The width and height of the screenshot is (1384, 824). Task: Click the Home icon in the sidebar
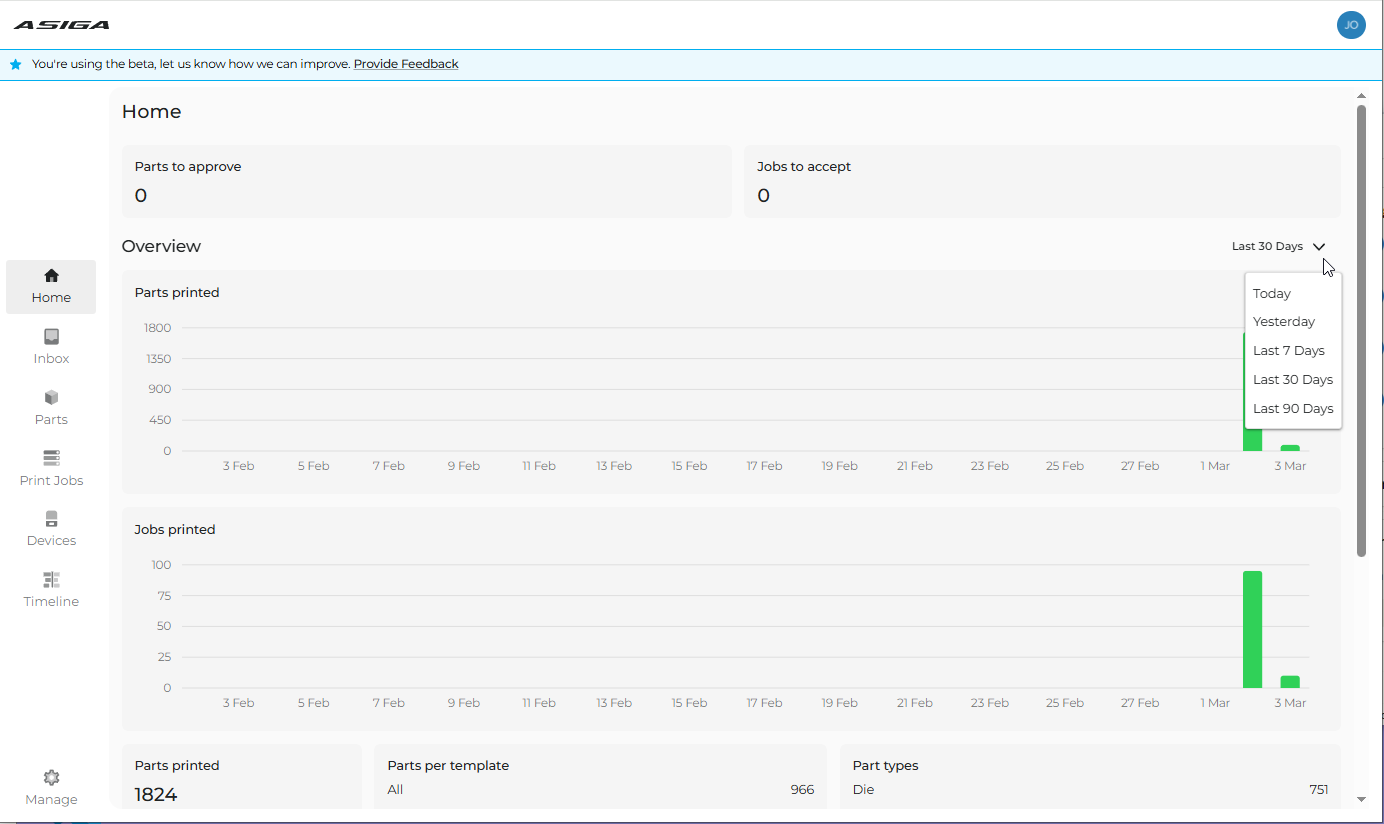(51, 276)
